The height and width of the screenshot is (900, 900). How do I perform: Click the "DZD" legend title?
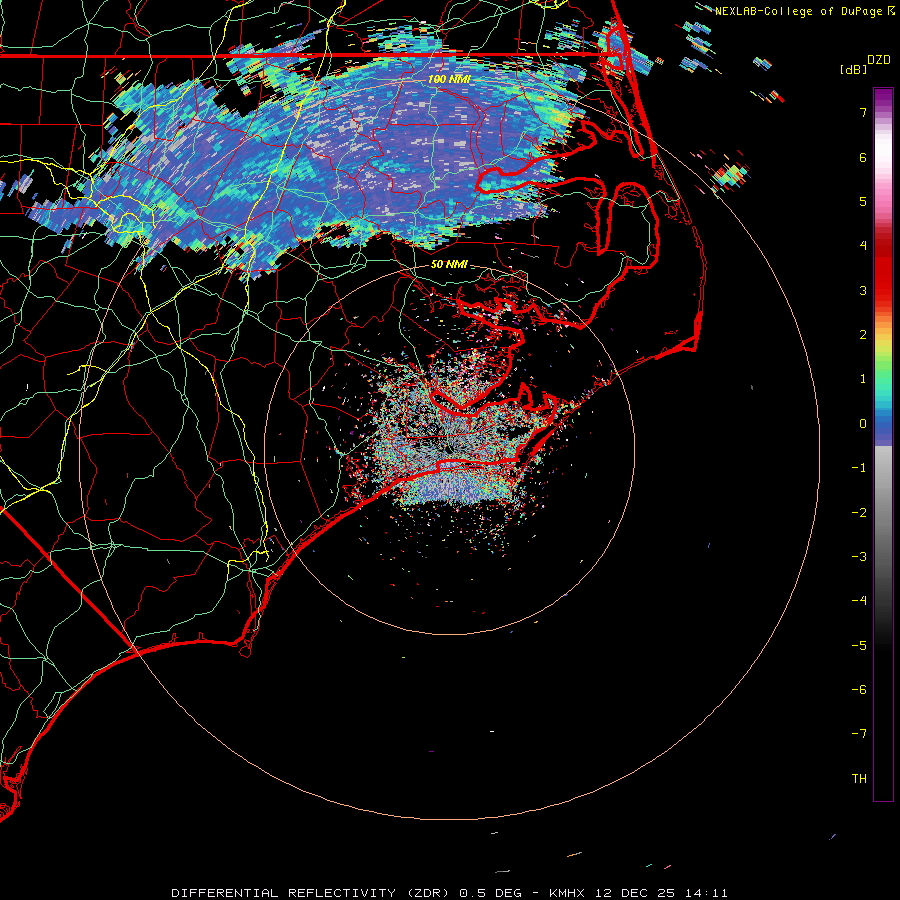[x=879, y=60]
